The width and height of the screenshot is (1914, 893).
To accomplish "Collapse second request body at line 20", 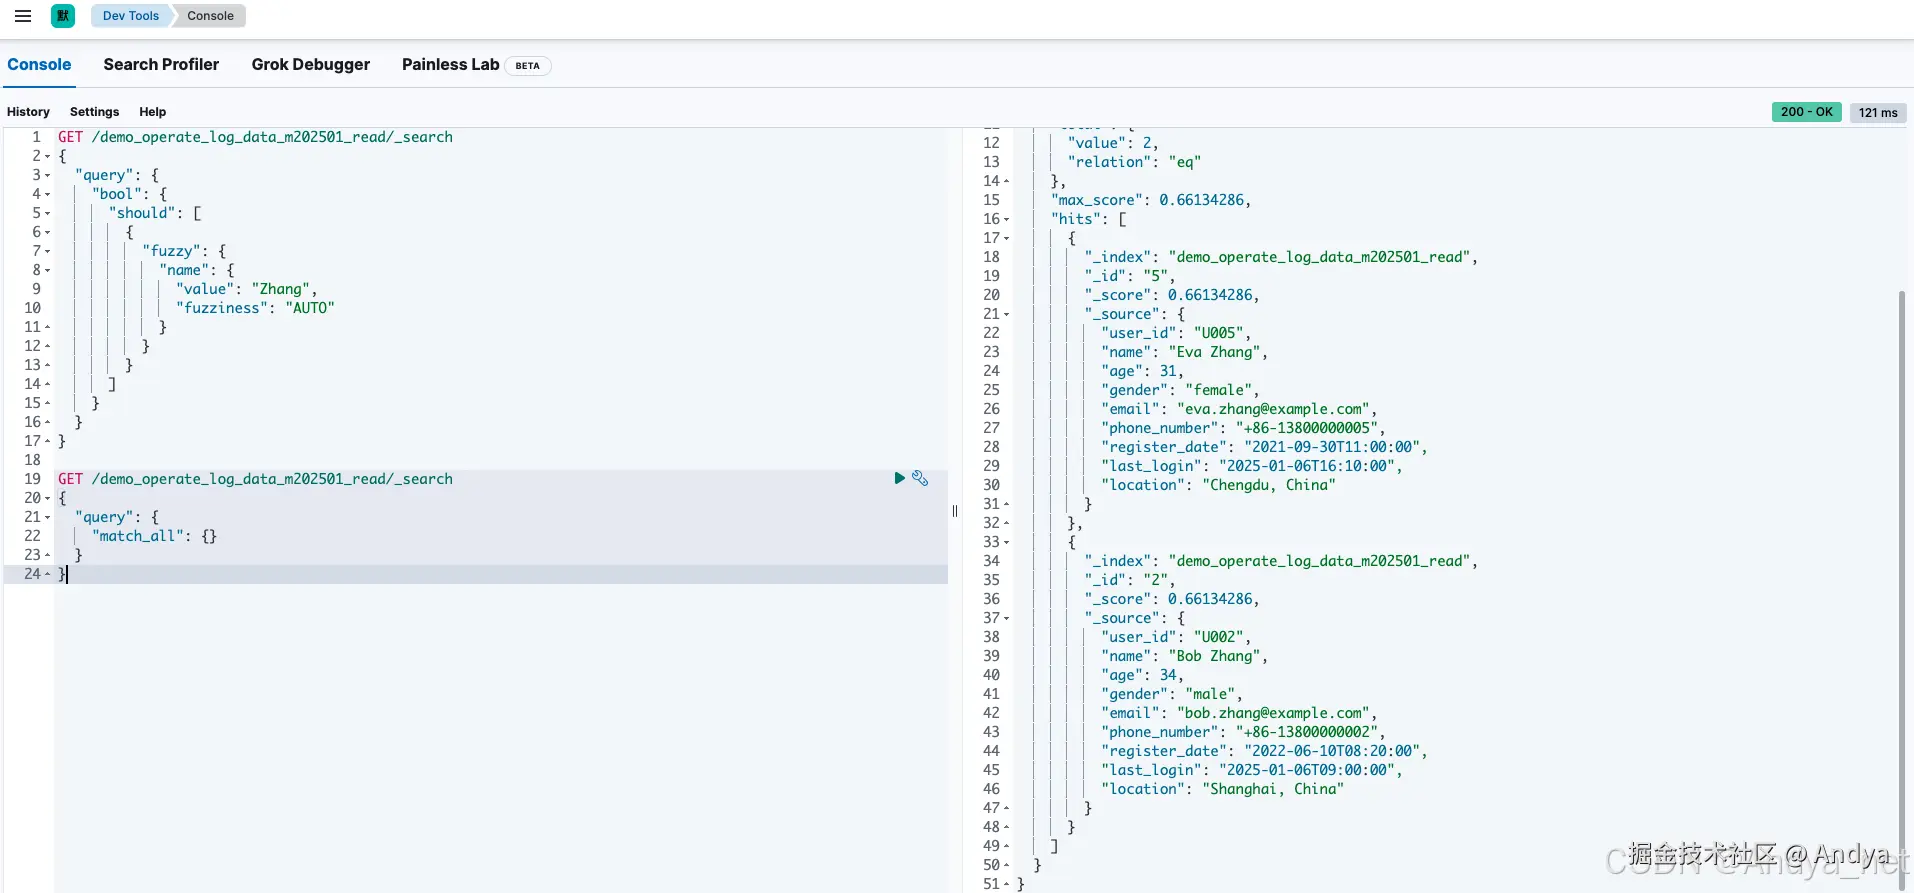I will click(47, 499).
